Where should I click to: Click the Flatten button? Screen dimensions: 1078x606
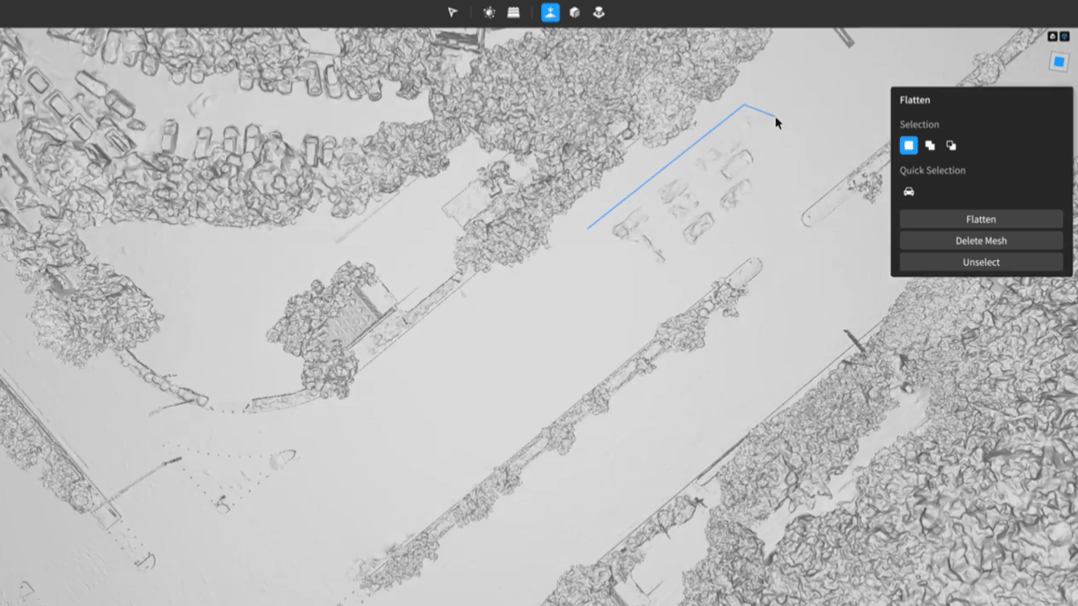pyautogui.click(x=981, y=219)
